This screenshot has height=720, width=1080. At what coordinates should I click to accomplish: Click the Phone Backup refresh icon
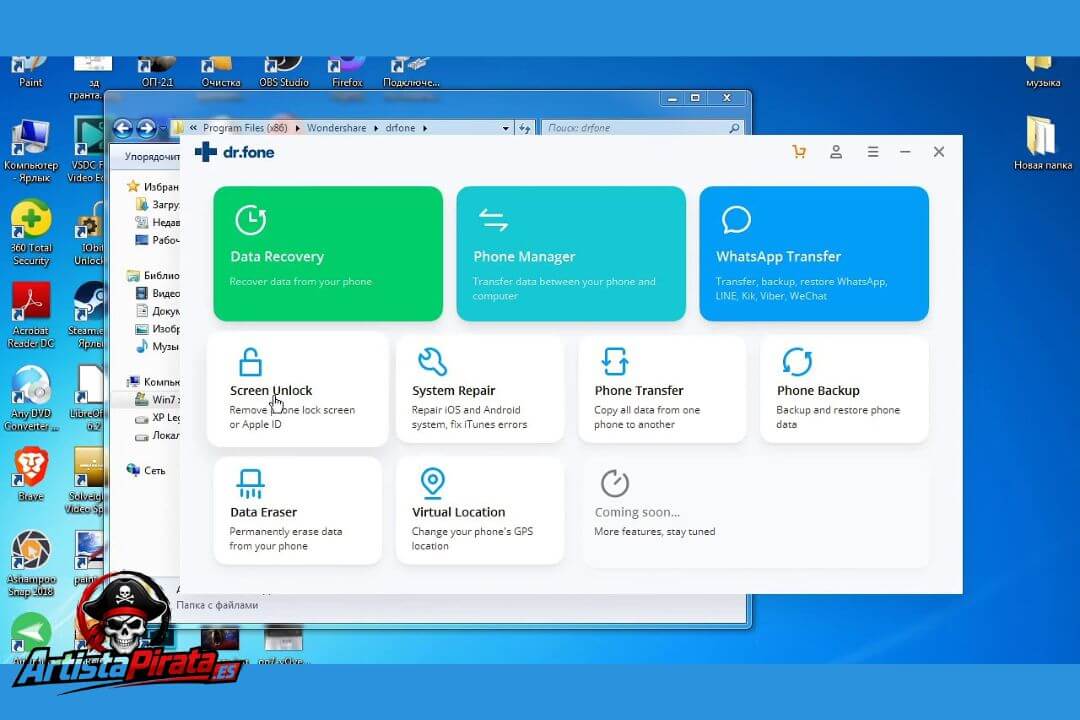(797, 362)
